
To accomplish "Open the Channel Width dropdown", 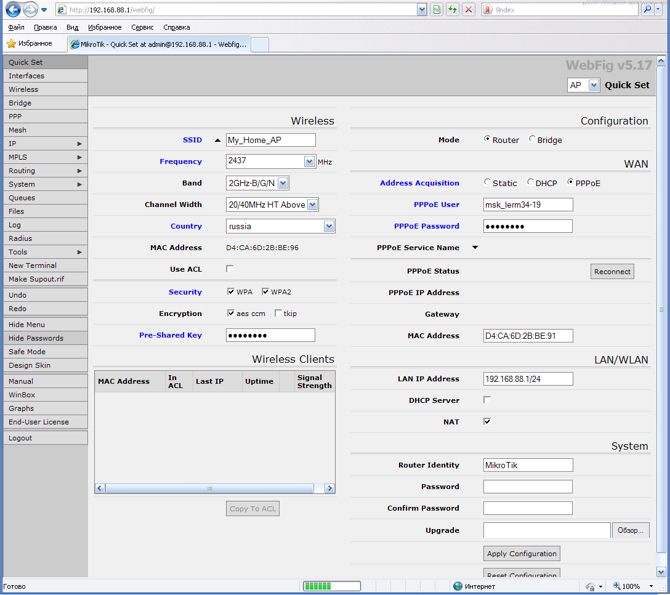I will [x=312, y=205].
